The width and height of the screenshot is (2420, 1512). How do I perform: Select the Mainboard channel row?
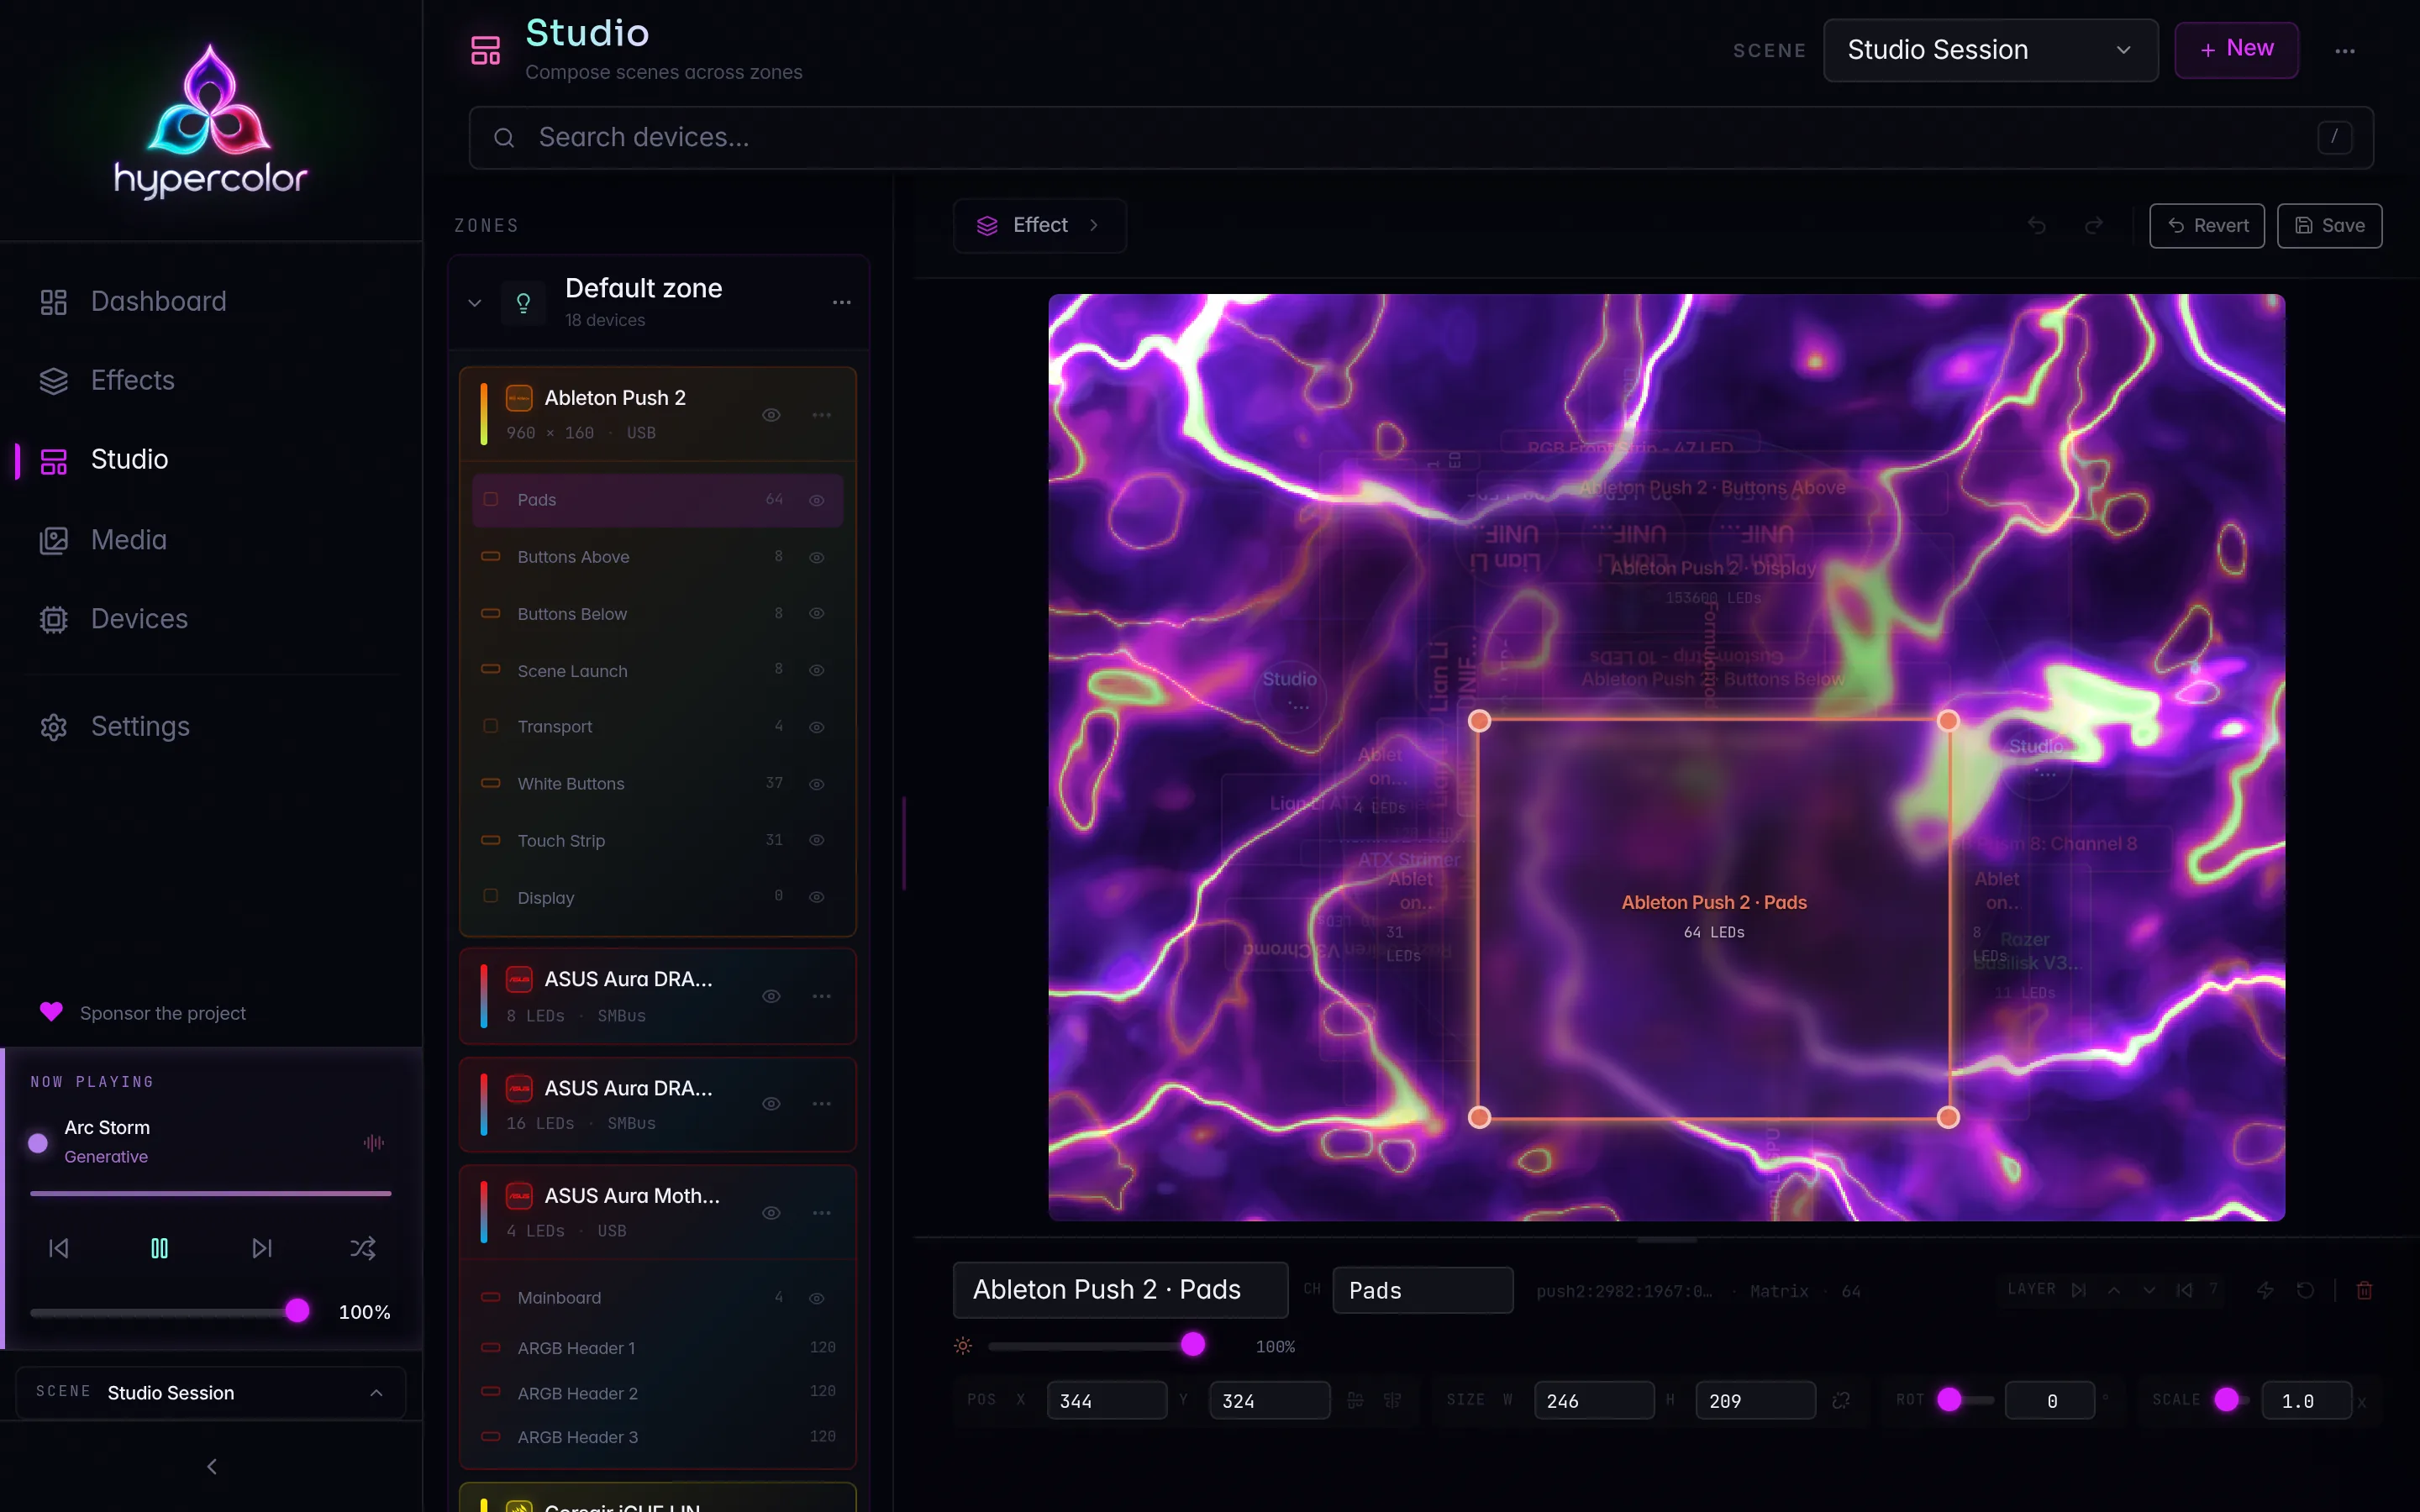[x=657, y=1298]
